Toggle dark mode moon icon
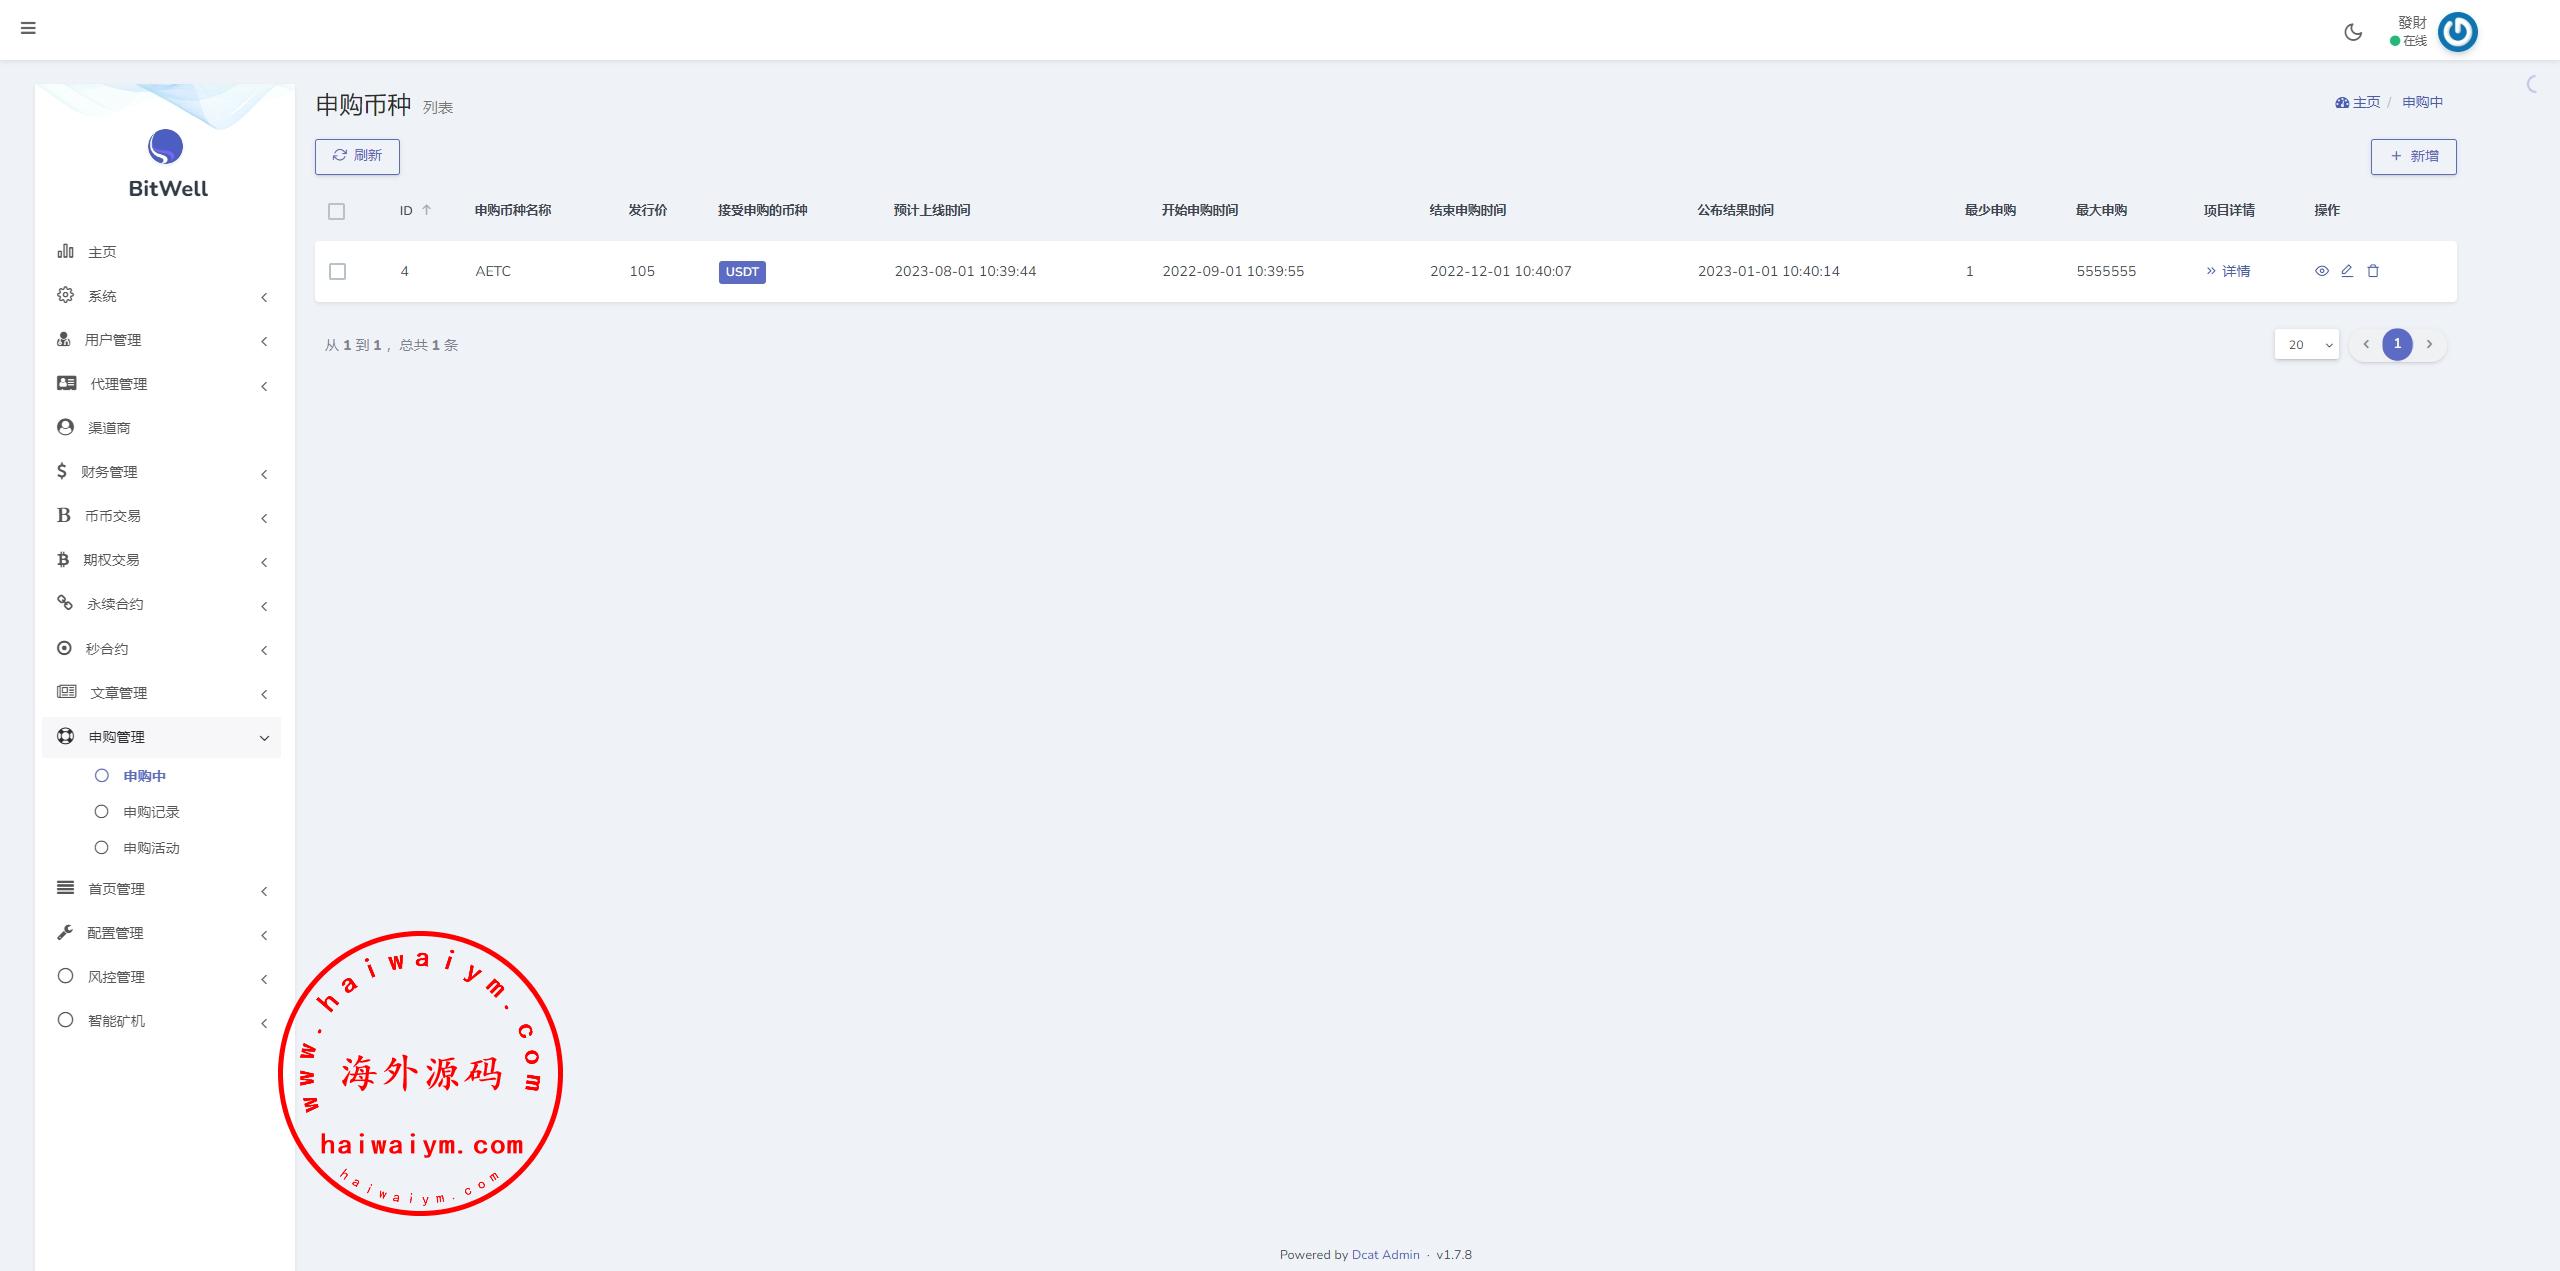The image size is (2560, 1271). tap(2353, 32)
